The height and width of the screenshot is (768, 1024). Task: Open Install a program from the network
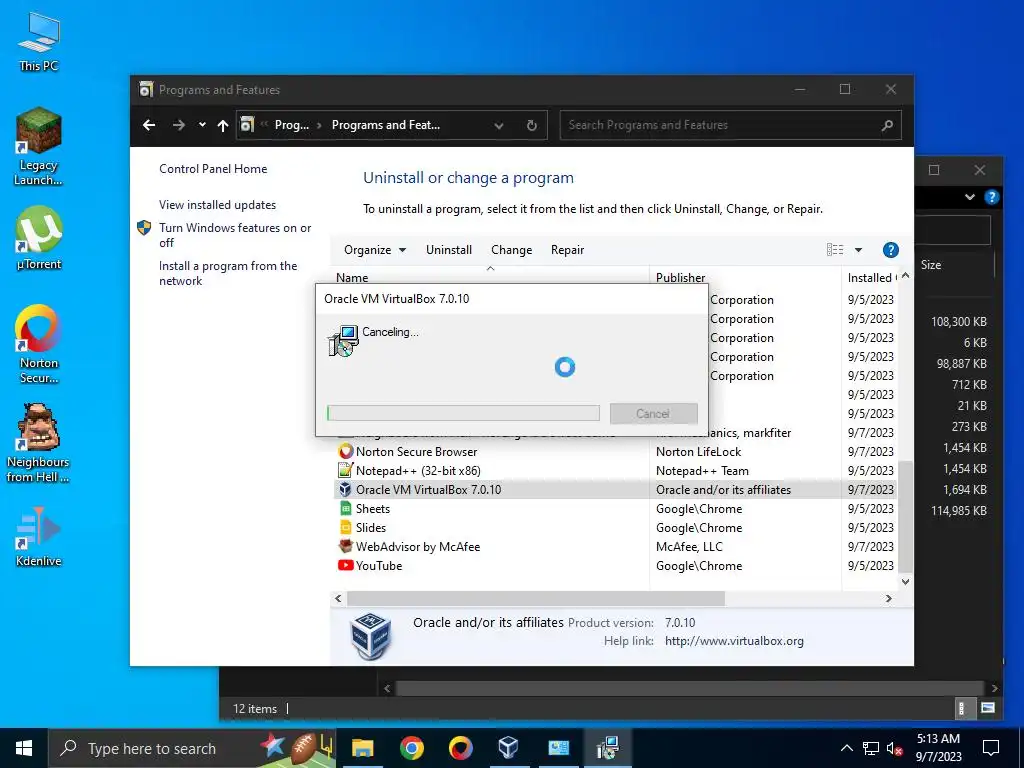[x=228, y=273]
